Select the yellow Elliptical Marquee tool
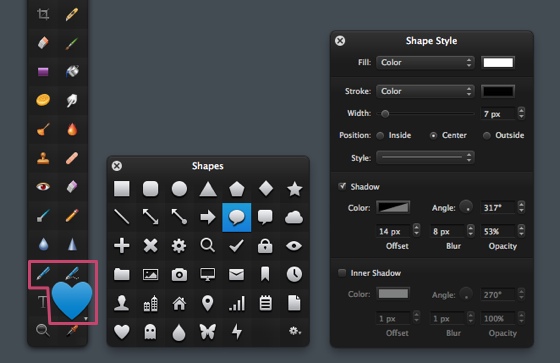This screenshot has height=363, width=560. coord(43,100)
